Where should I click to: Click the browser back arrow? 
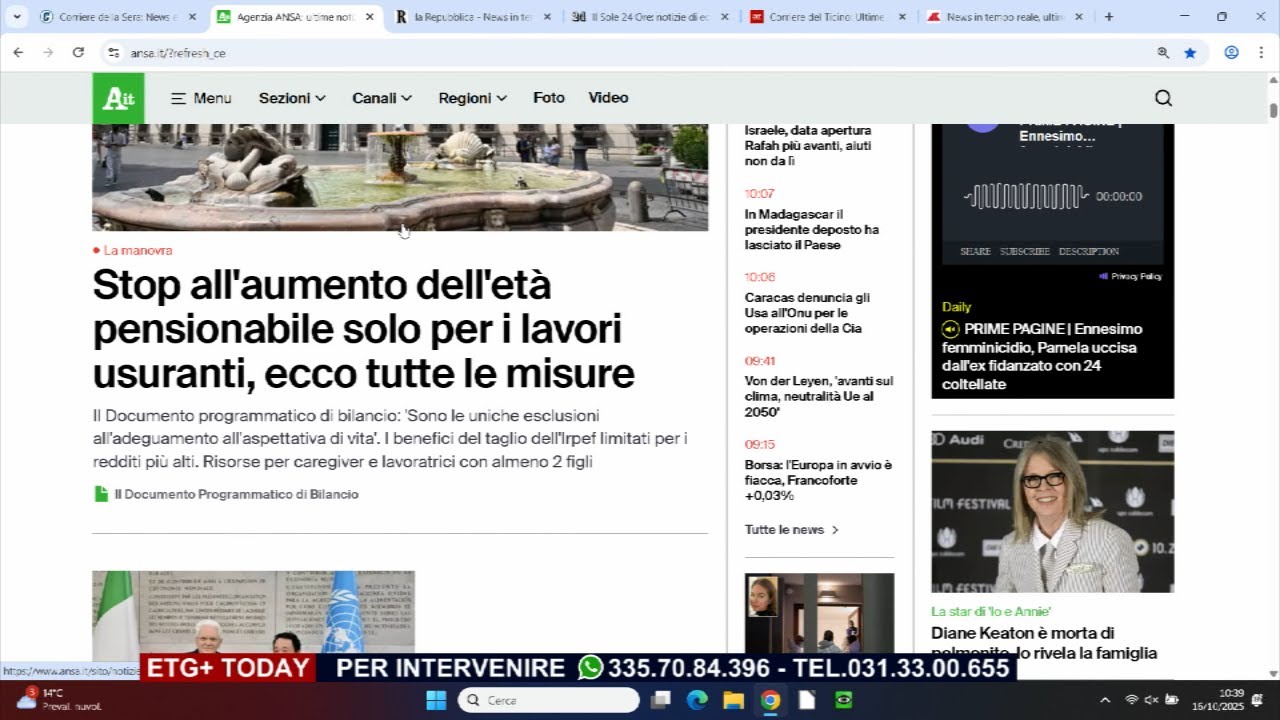pos(18,53)
